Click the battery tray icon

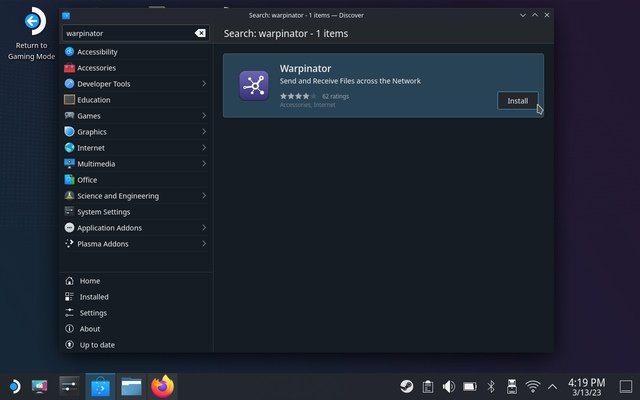click(470, 386)
